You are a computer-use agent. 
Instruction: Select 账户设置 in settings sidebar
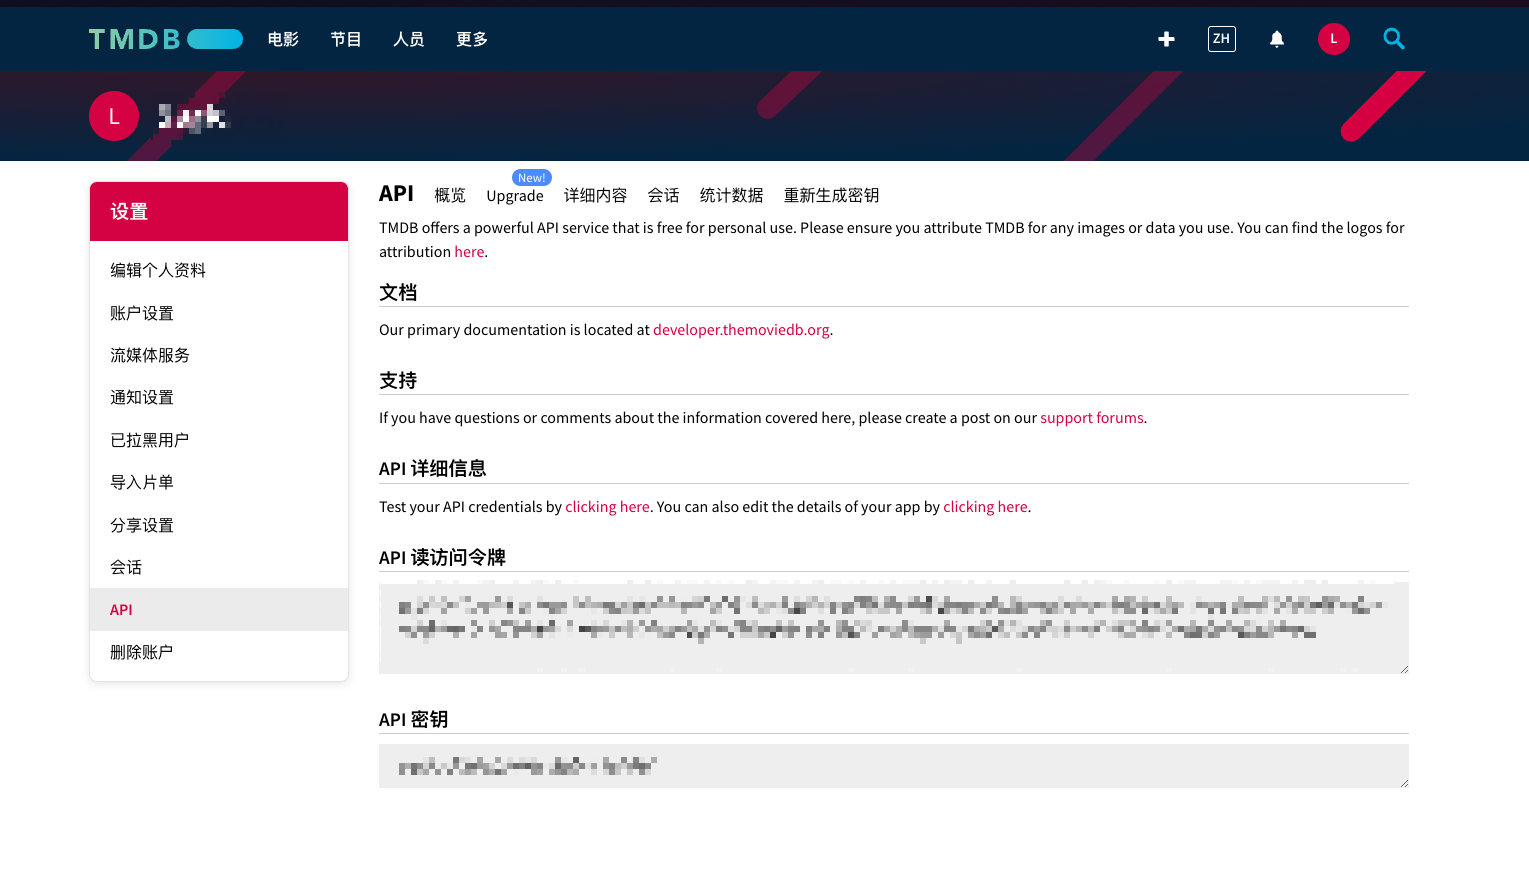[219, 313]
